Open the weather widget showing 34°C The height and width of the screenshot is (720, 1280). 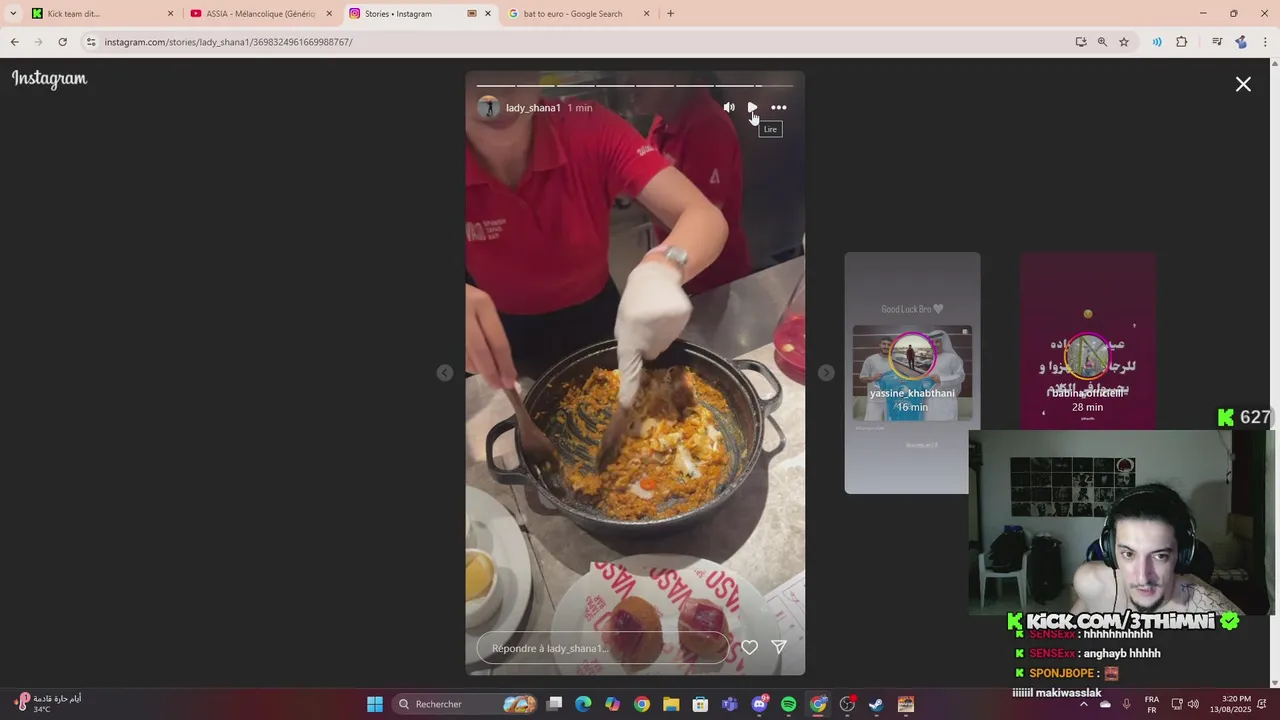click(48, 703)
